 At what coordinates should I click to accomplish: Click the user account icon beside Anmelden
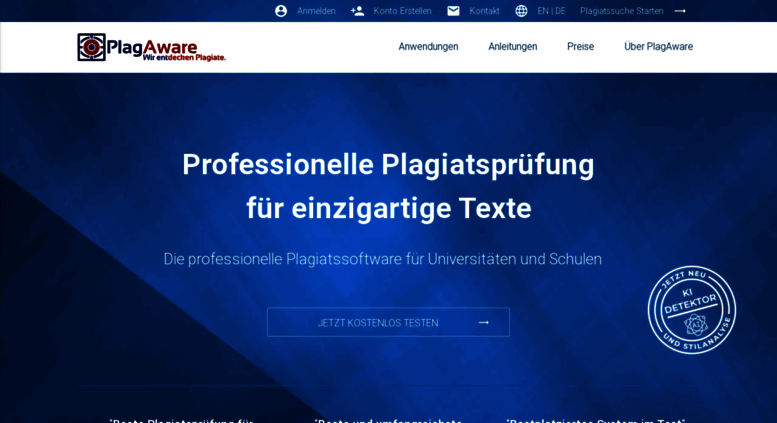pos(281,11)
